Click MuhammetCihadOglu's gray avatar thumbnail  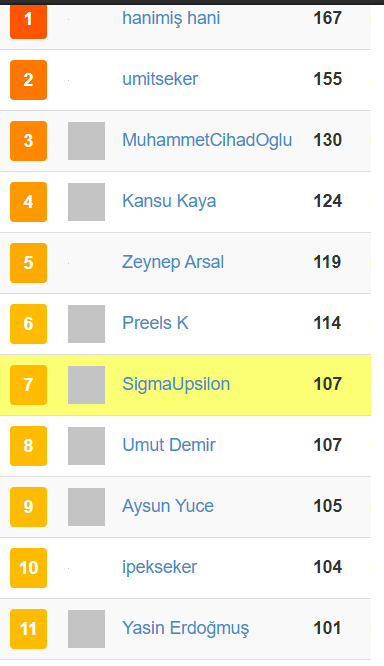(x=86, y=141)
